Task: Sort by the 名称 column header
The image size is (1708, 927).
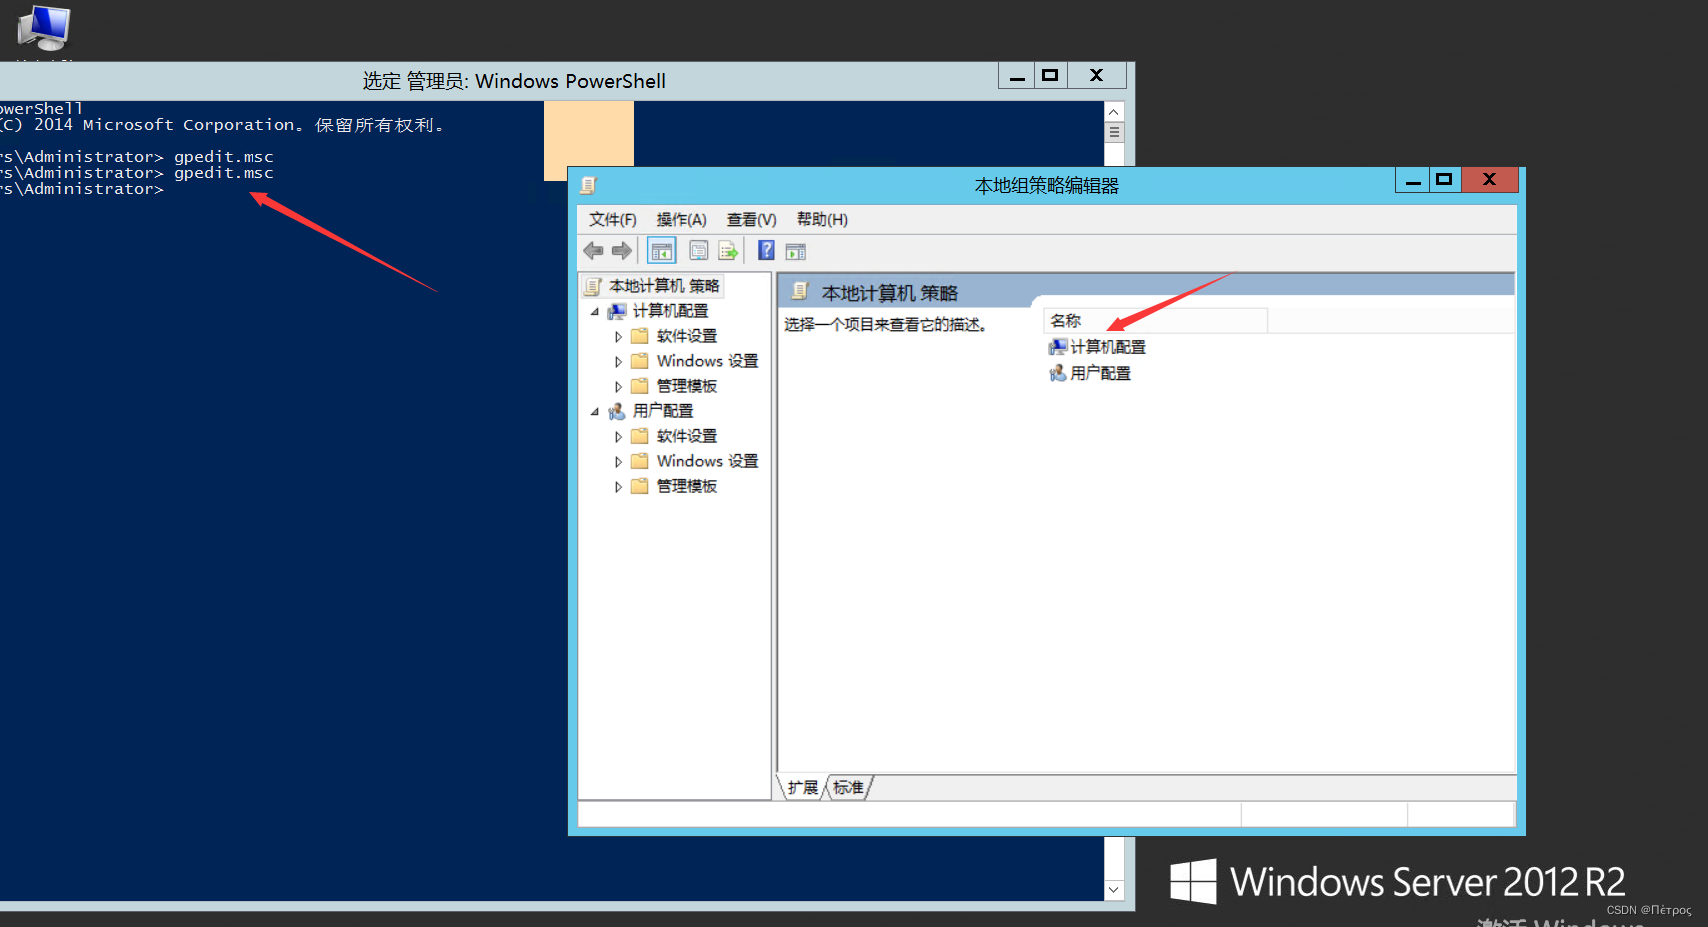Action: (1155, 321)
